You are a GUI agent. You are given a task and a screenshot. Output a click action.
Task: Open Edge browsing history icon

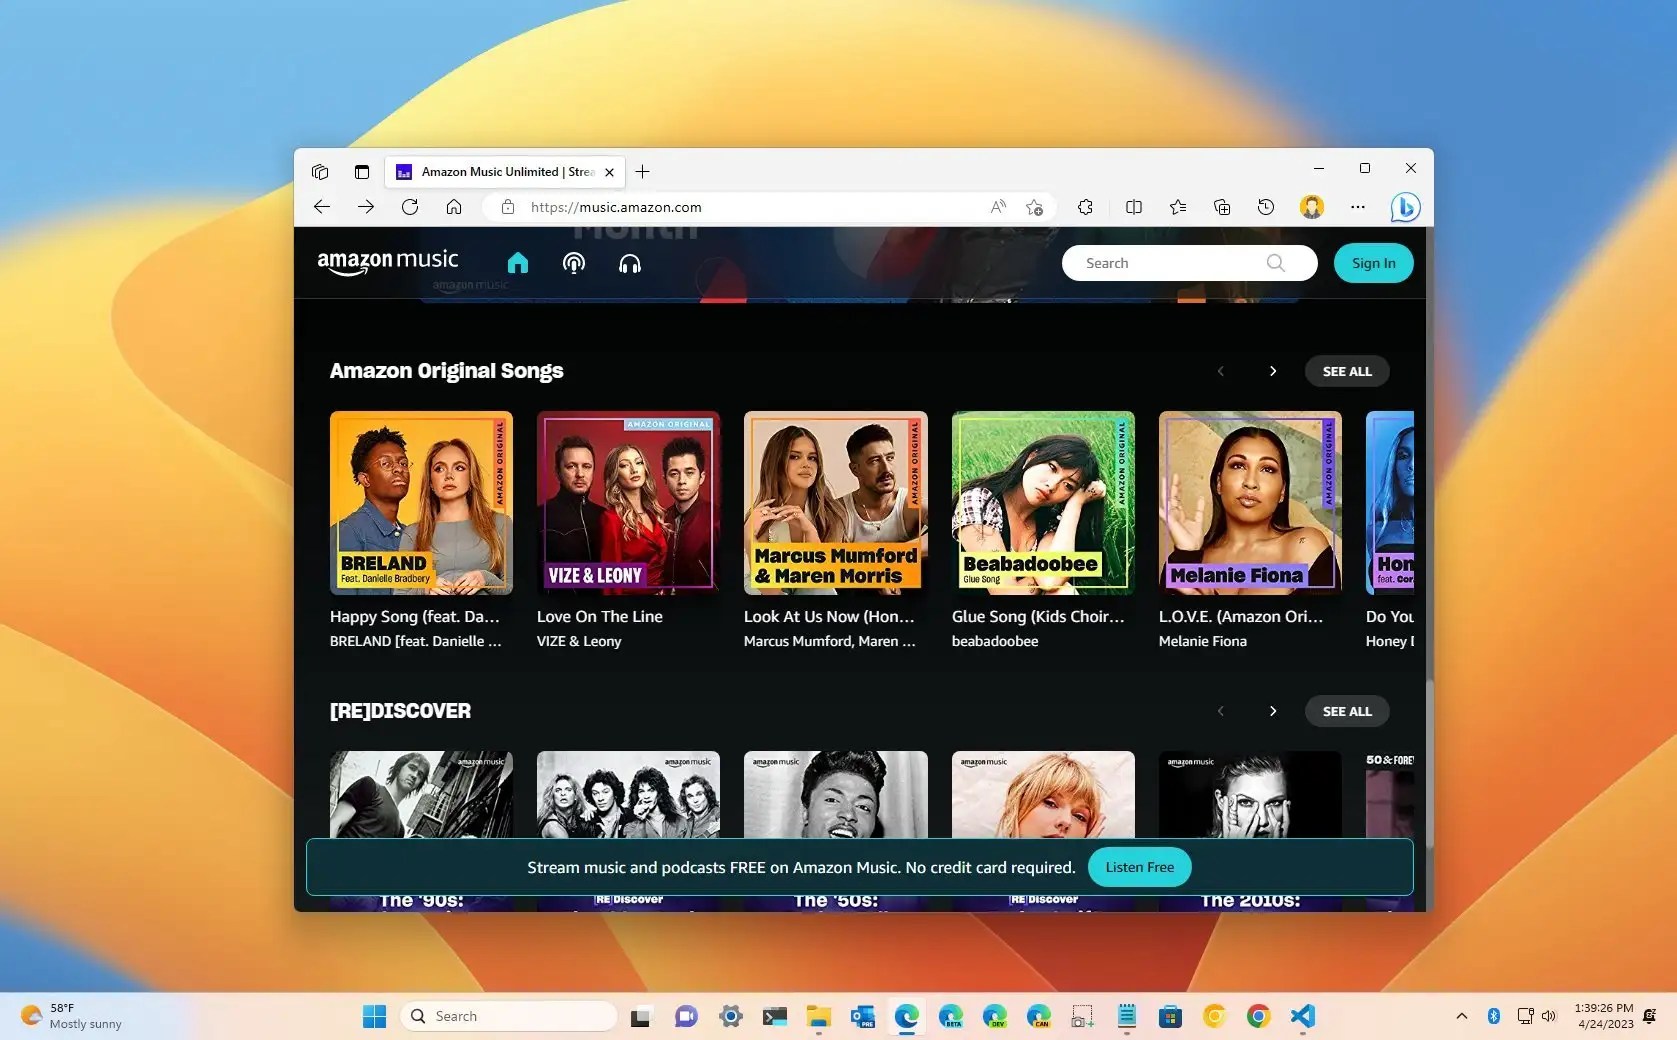pyautogui.click(x=1266, y=207)
